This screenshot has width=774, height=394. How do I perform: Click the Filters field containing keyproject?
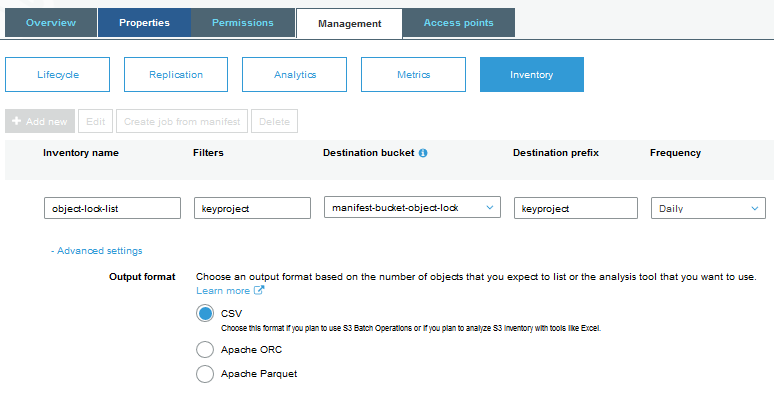pos(252,208)
